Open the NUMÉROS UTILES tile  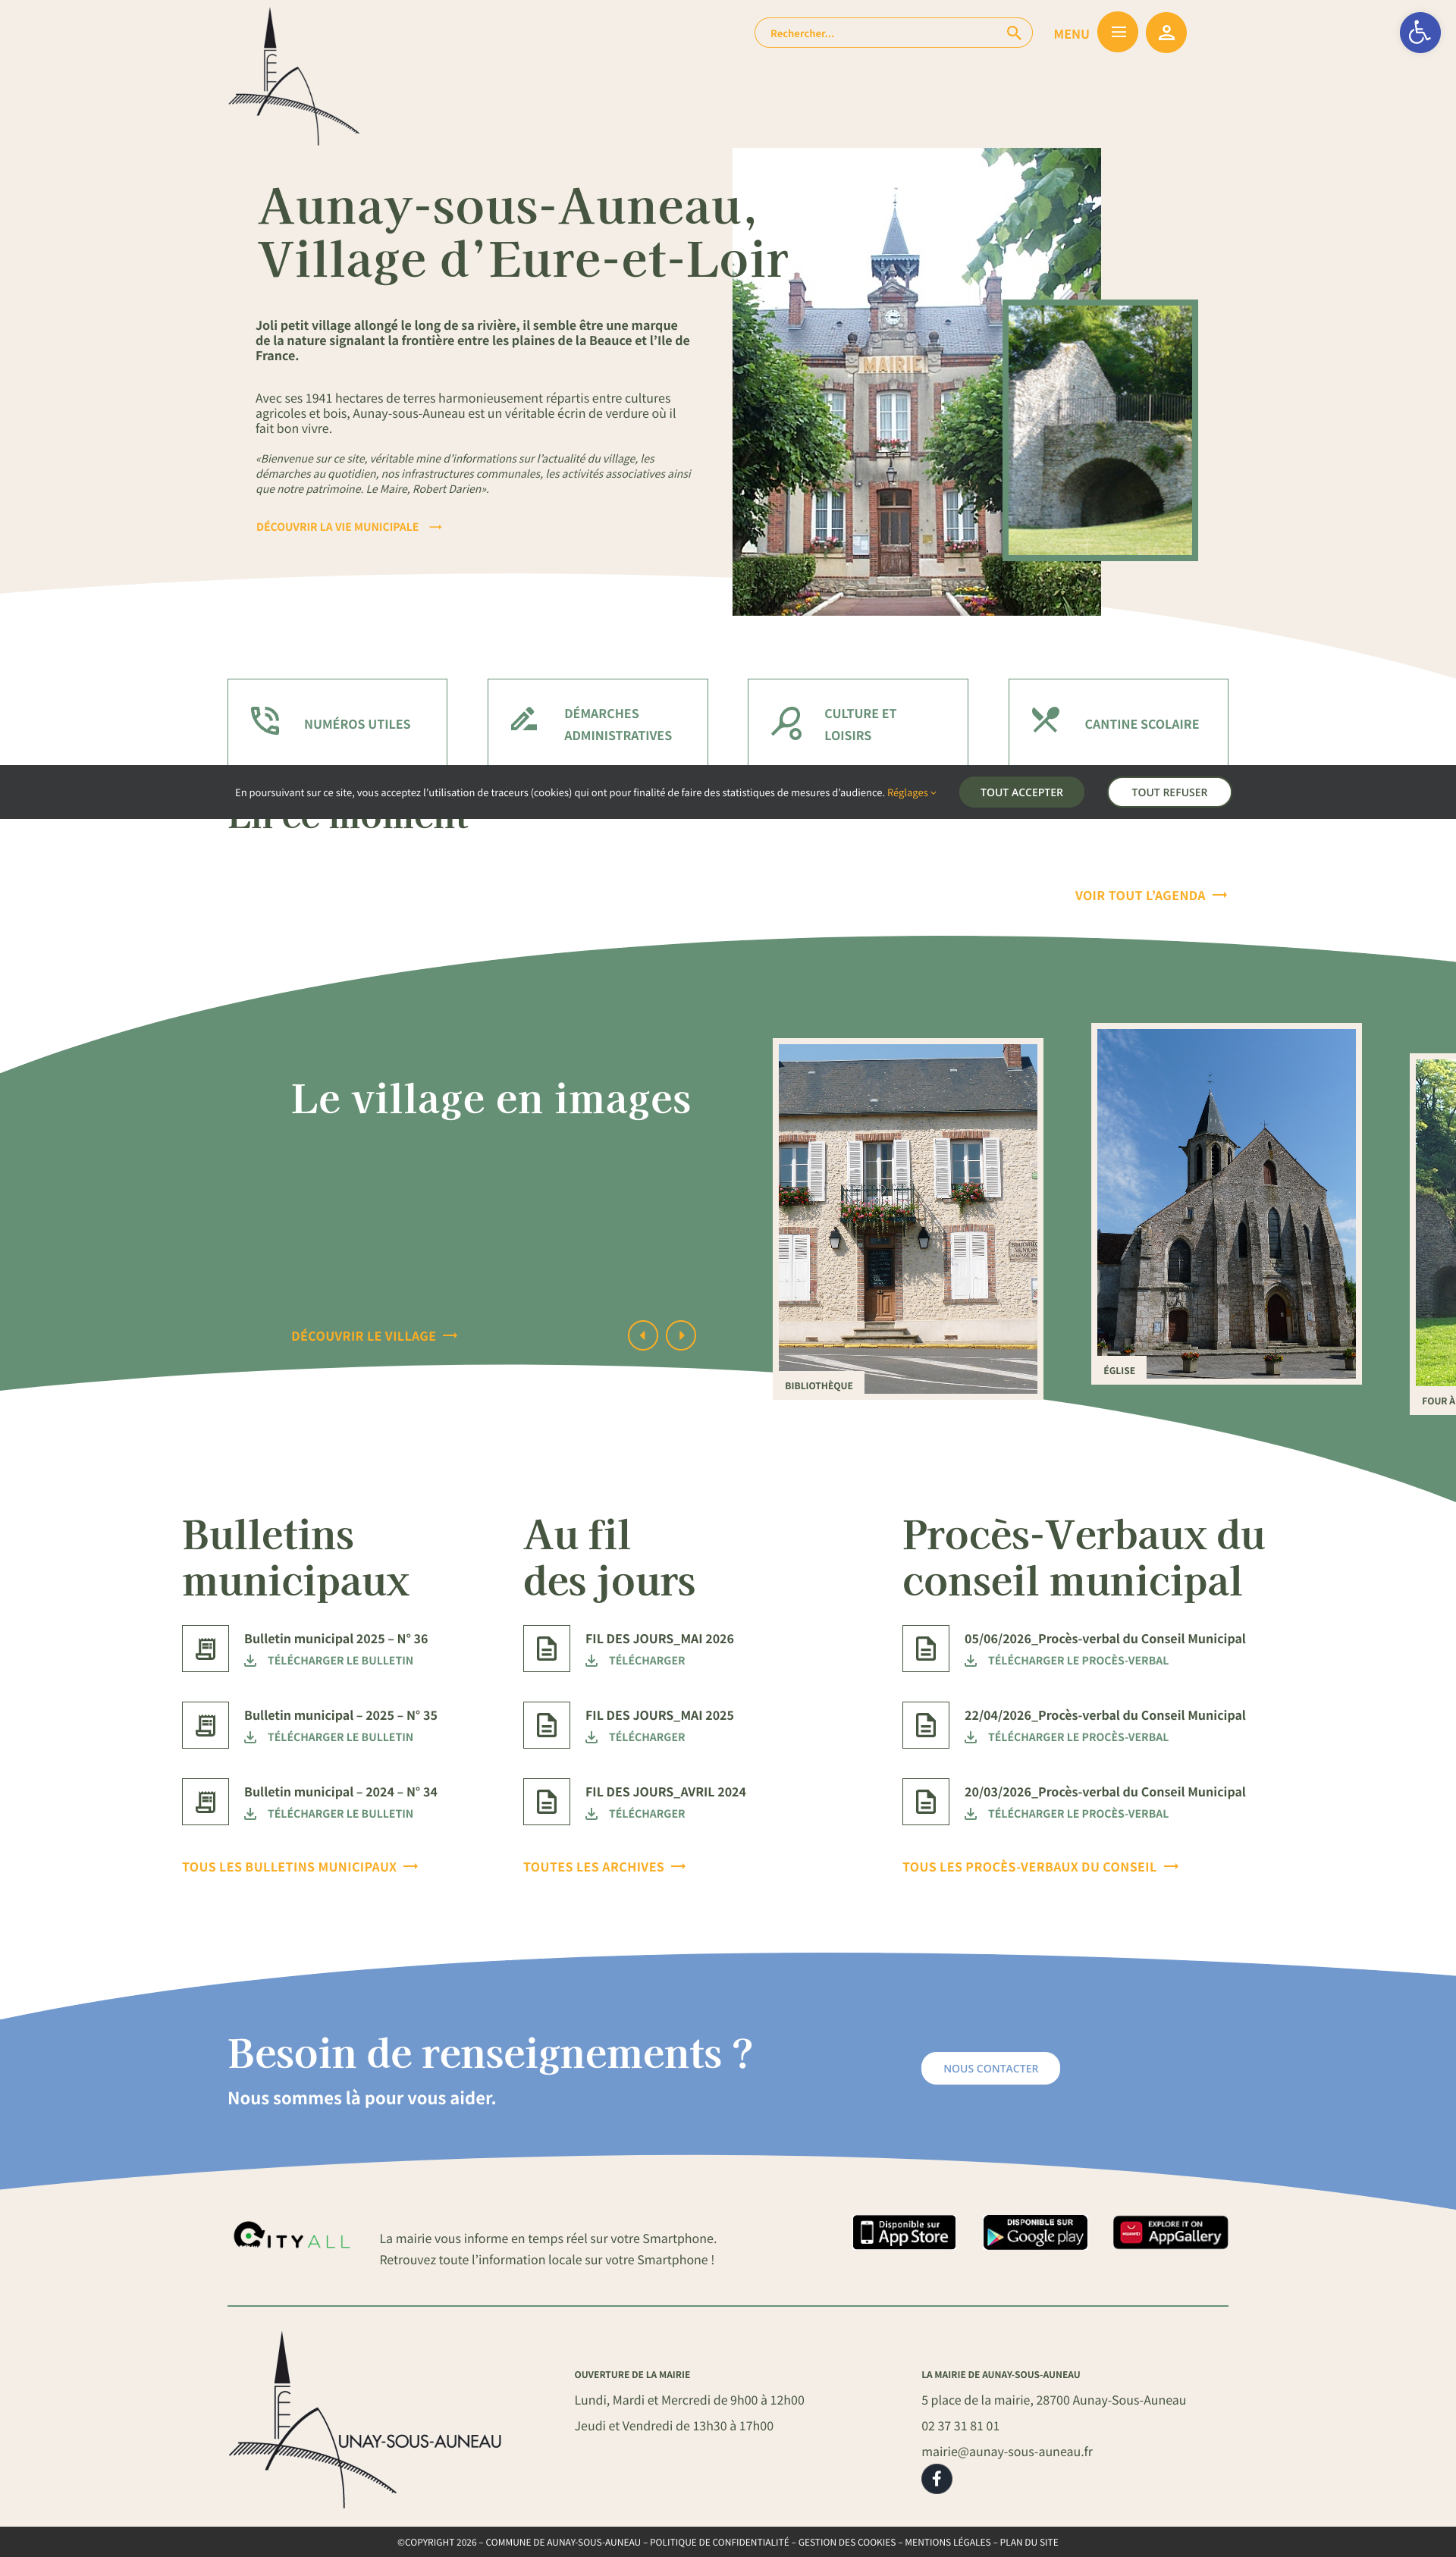(337, 723)
